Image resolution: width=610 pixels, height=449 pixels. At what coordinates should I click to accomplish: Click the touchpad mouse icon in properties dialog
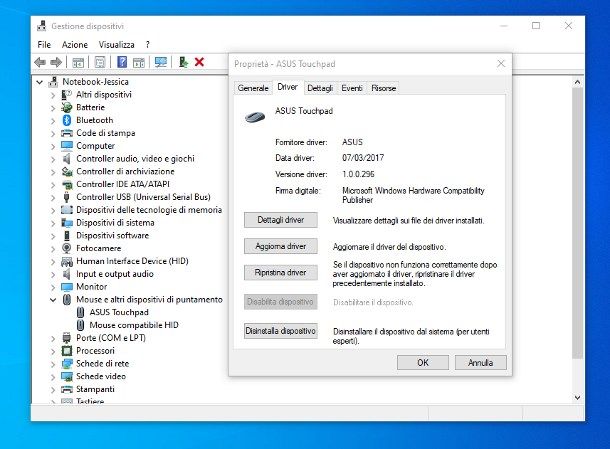[255, 117]
